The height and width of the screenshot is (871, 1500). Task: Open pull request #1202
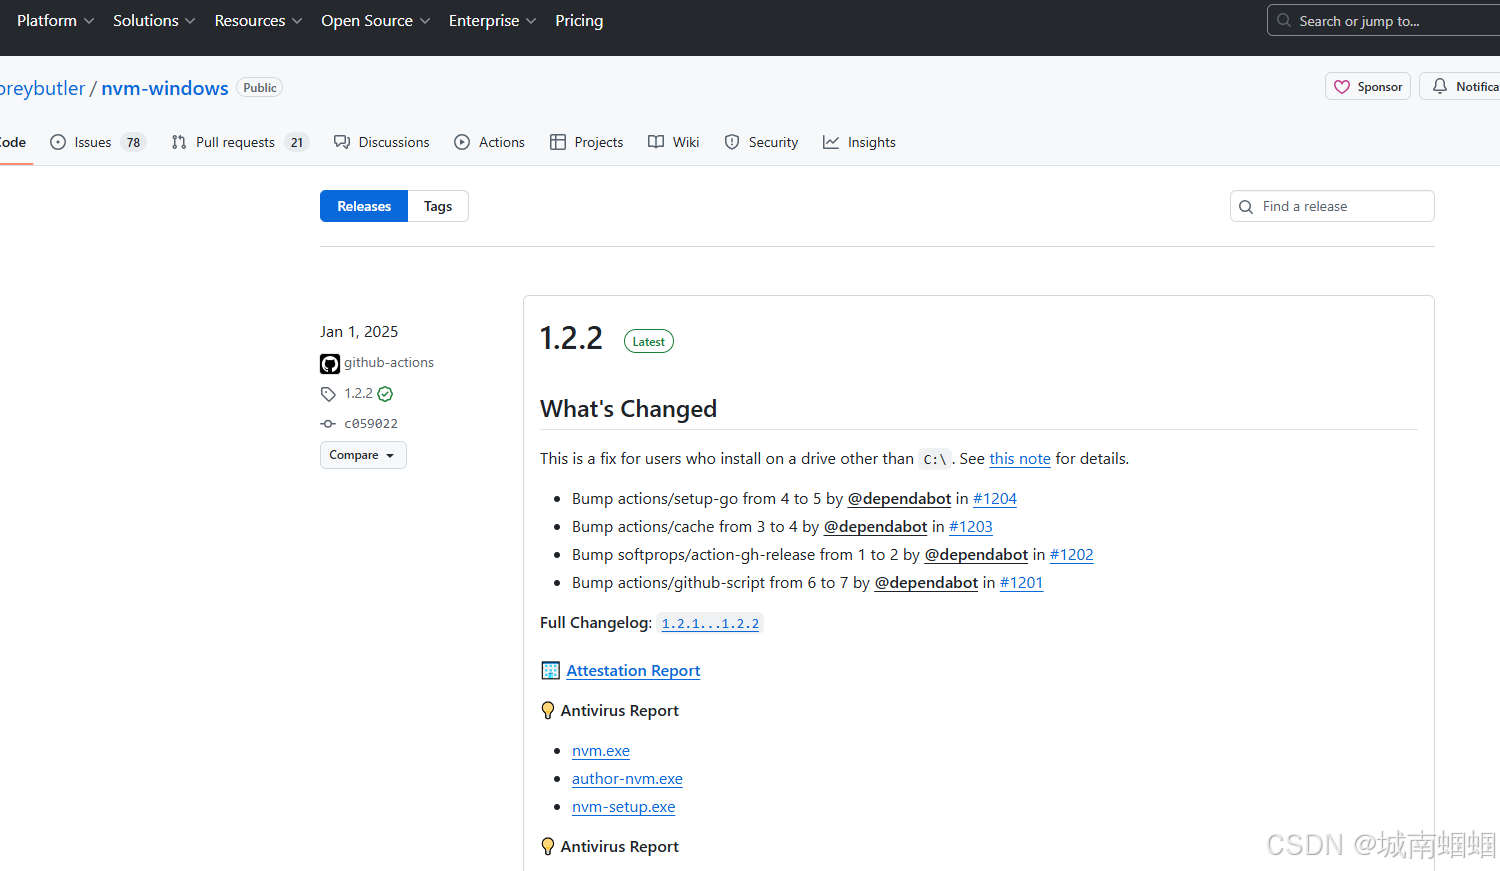coord(1072,555)
